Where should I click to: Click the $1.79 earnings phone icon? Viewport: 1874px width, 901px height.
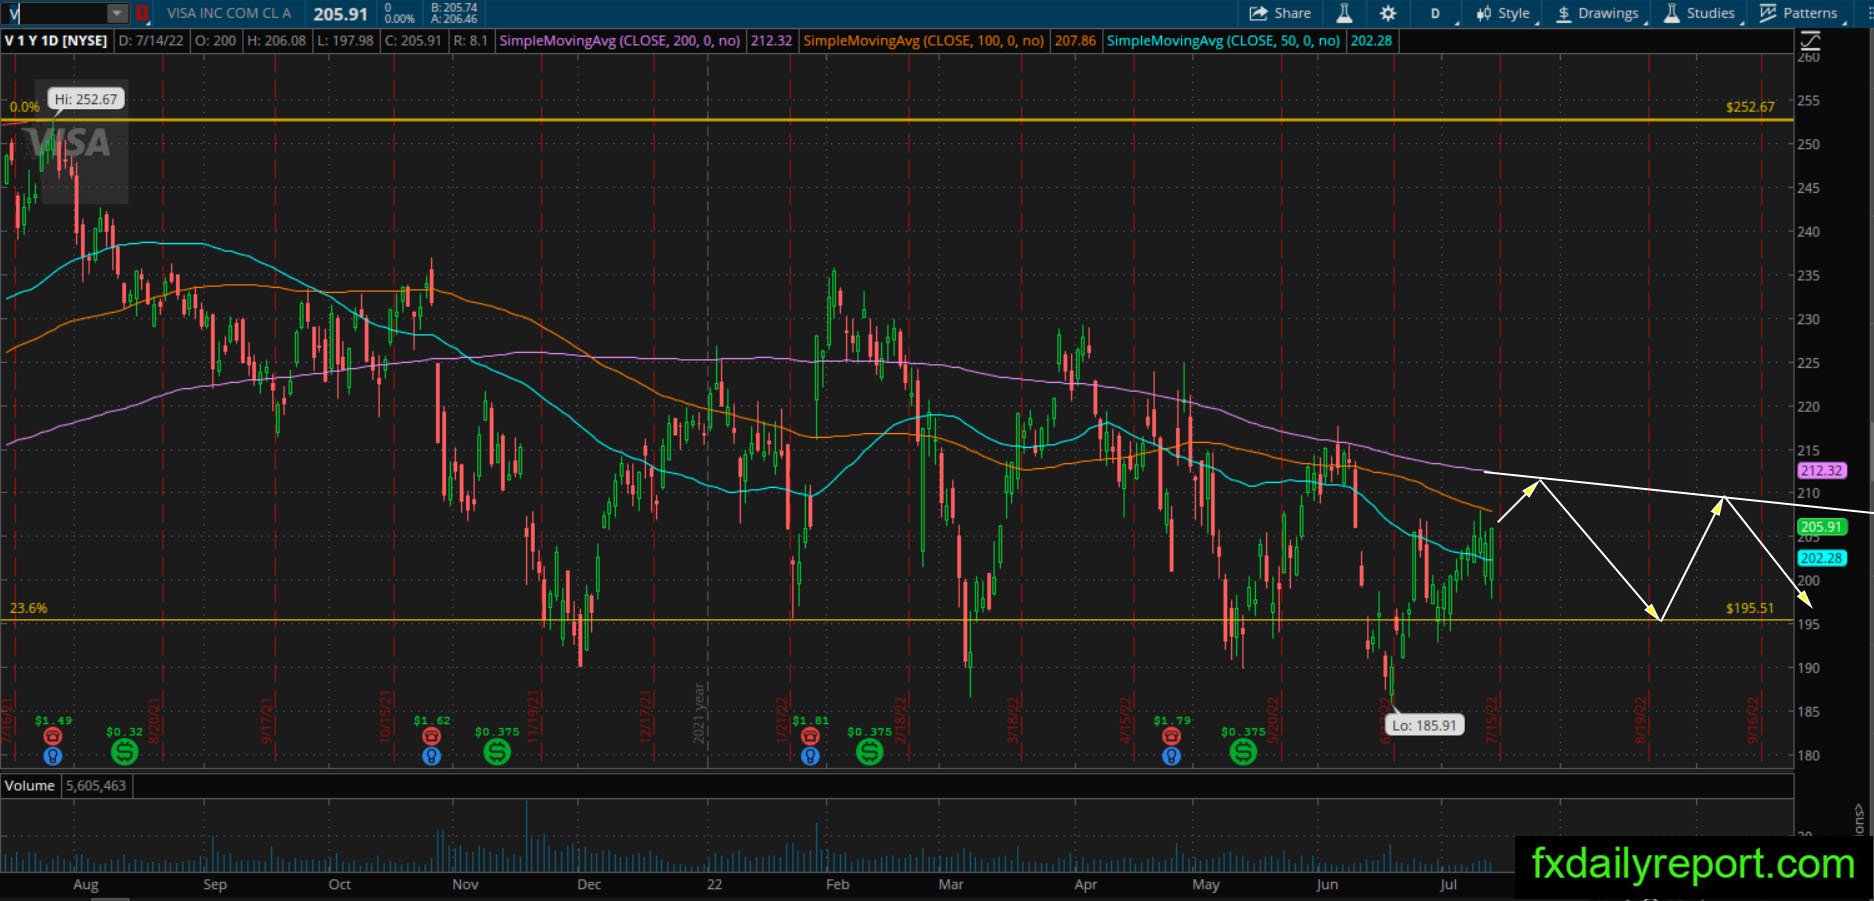(1171, 736)
